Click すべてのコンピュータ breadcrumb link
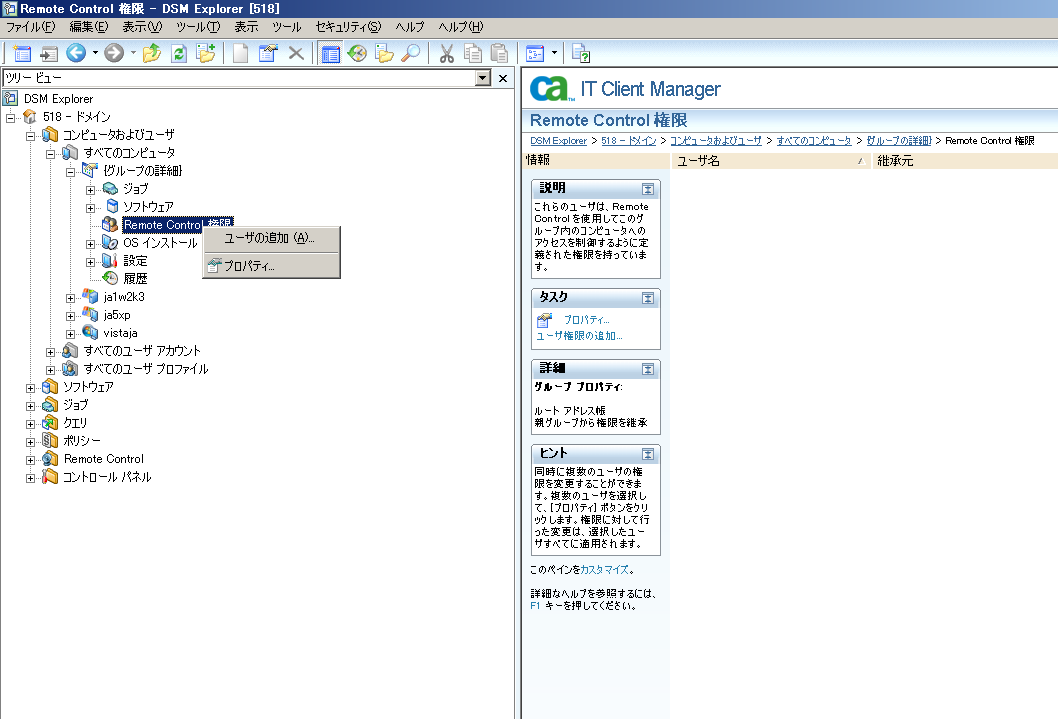The image size is (1058, 719). (814, 141)
